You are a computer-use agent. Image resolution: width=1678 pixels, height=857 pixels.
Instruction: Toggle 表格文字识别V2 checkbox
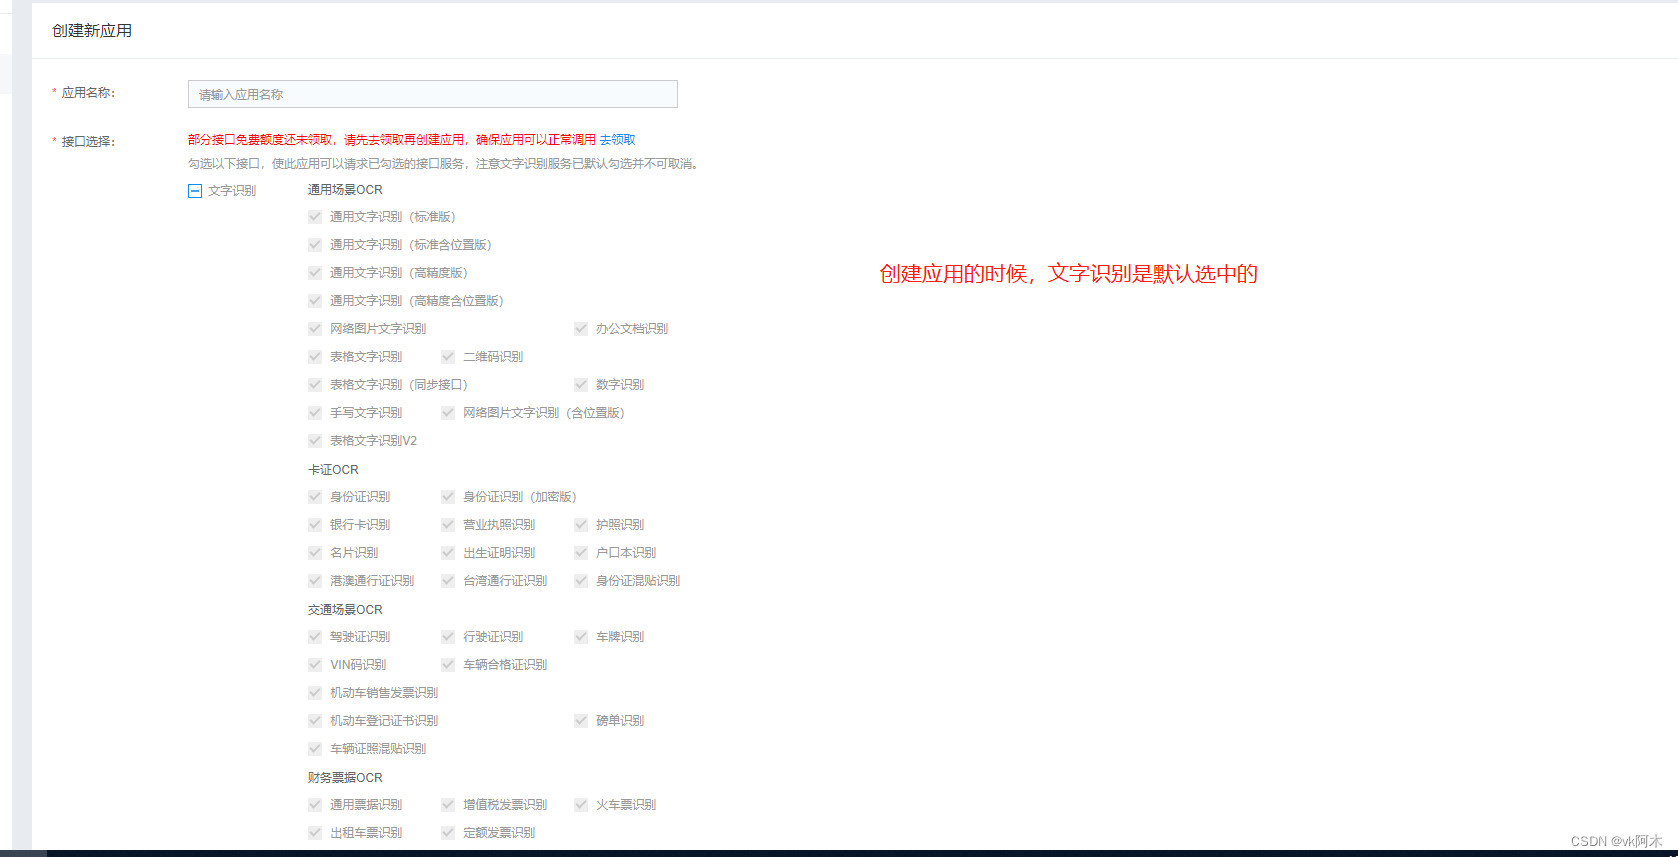coord(315,441)
